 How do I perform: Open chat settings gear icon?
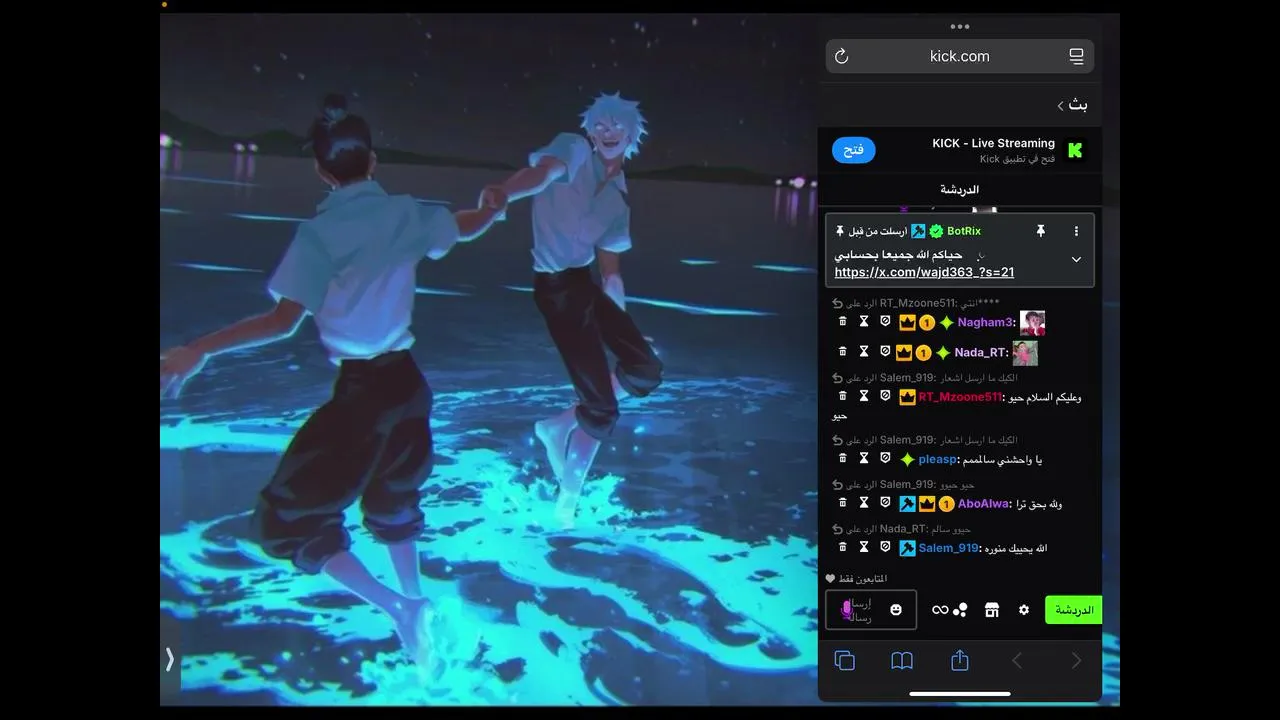1024,610
